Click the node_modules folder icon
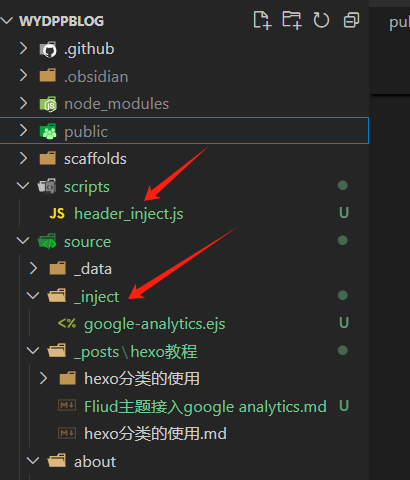 (48, 104)
